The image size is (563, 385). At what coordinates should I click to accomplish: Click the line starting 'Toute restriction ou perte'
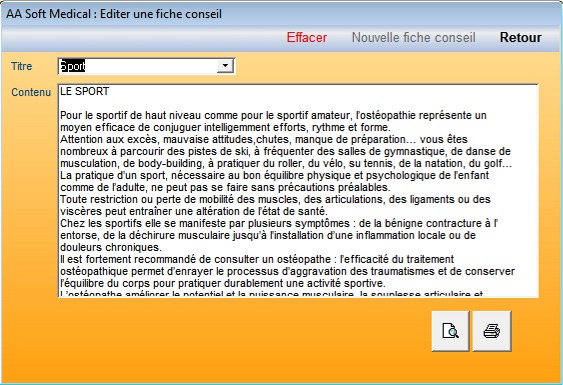click(275, 199)
